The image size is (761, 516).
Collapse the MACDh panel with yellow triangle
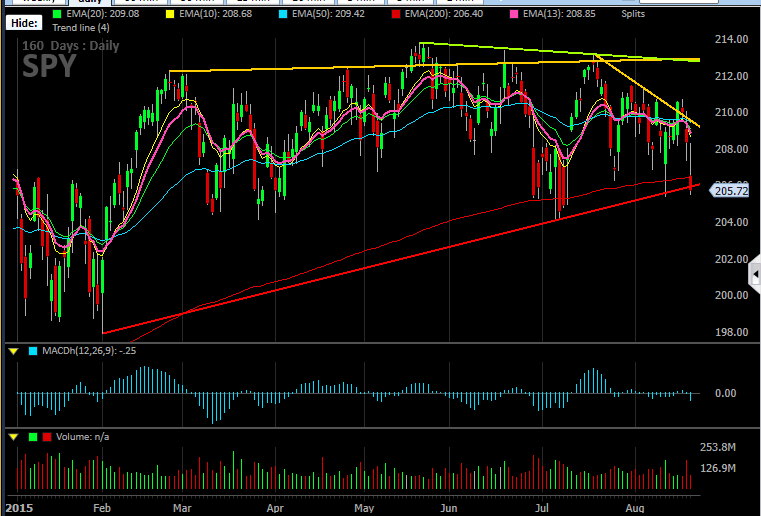(x=13, y=351)
